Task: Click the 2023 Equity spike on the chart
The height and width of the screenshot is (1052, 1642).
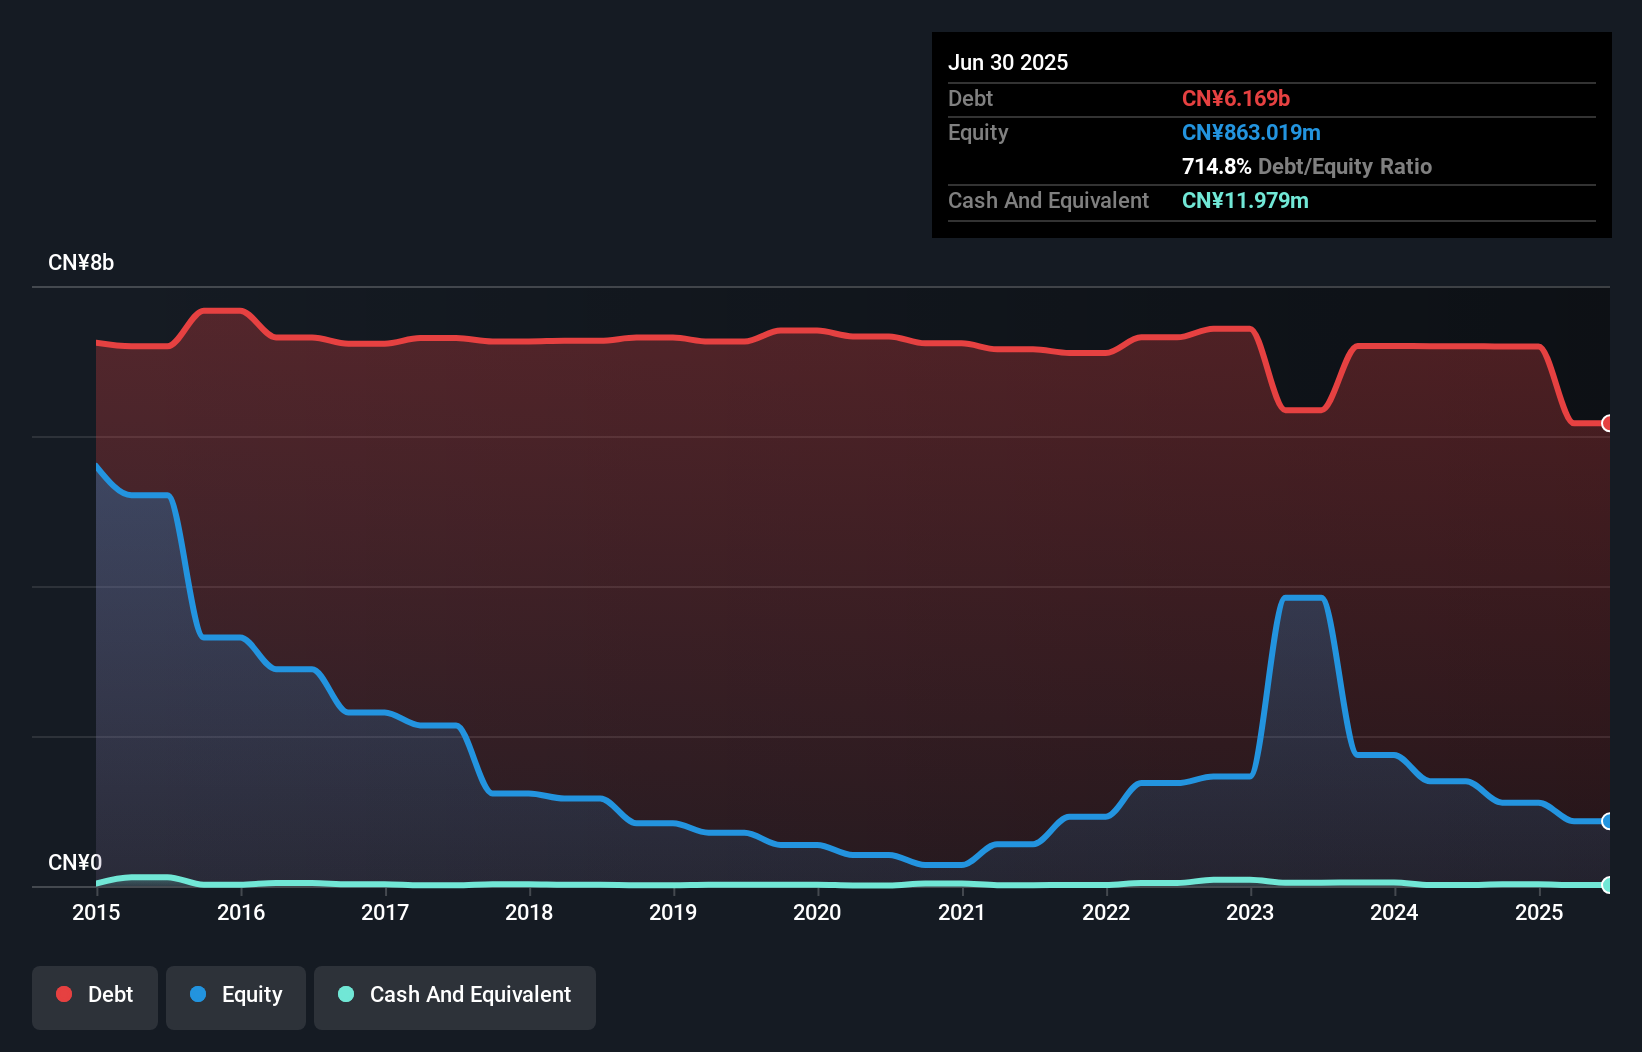Action: 1302,600
